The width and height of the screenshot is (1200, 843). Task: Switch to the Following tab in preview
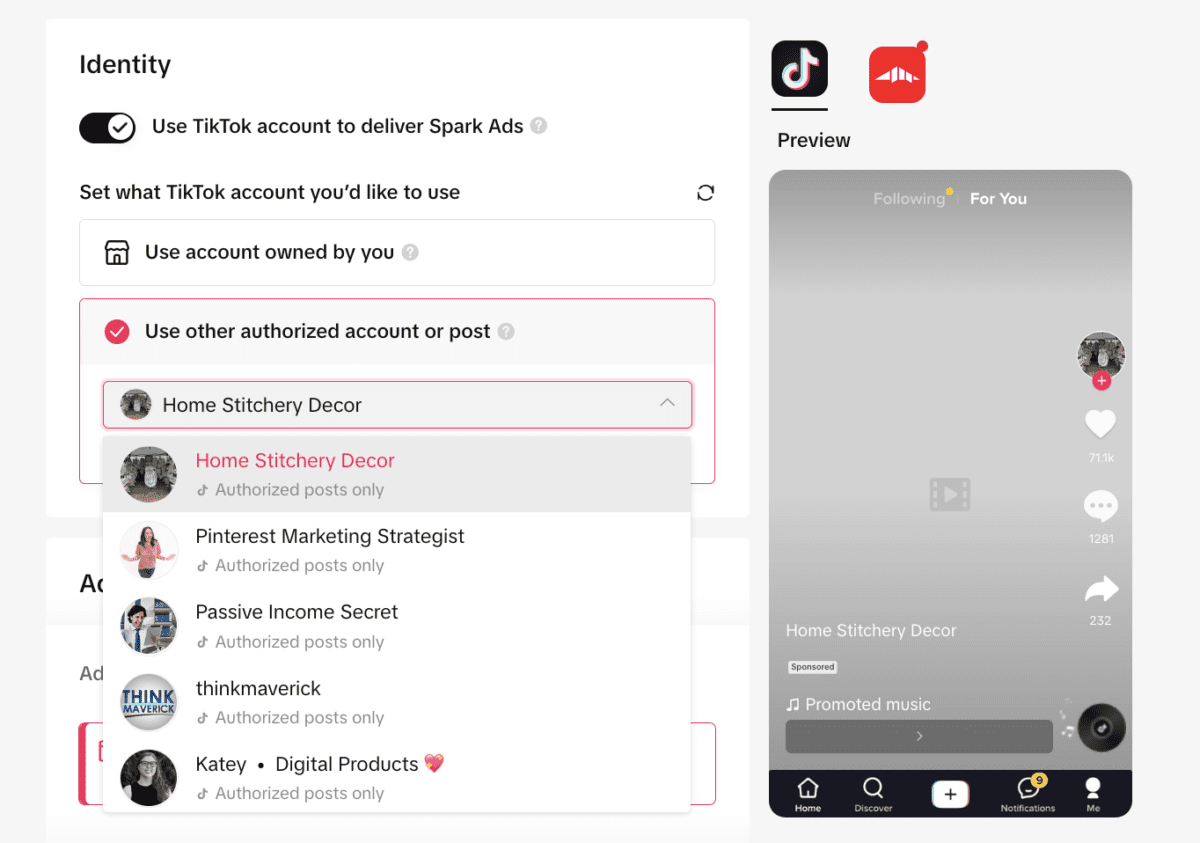click(908, 198)
